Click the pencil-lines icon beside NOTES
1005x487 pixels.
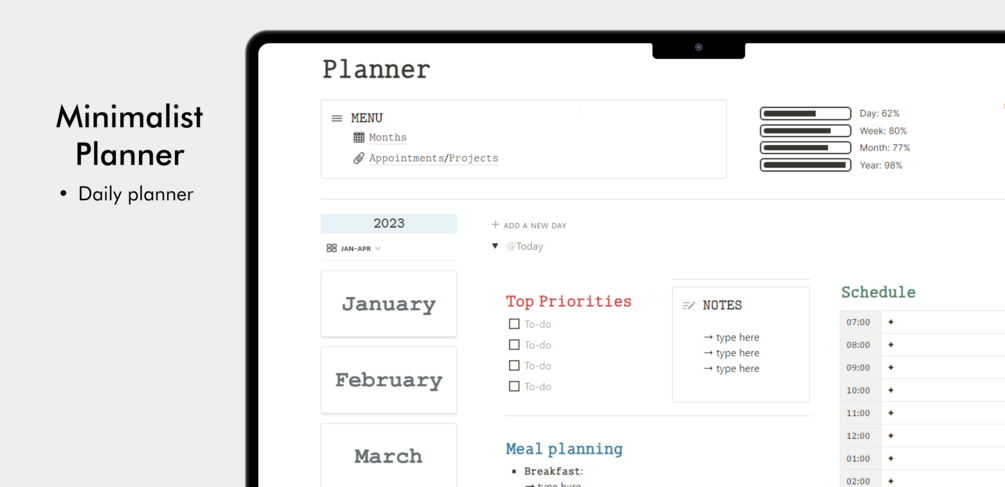coord(688,305)
